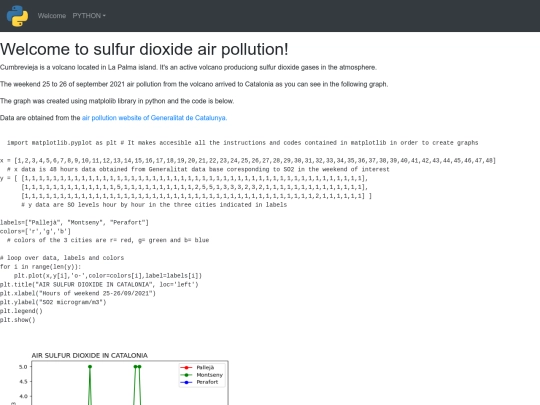Click the sulfur dioxide graph image
Viewport: 540px width, 405px height.
tap(119, 378)
